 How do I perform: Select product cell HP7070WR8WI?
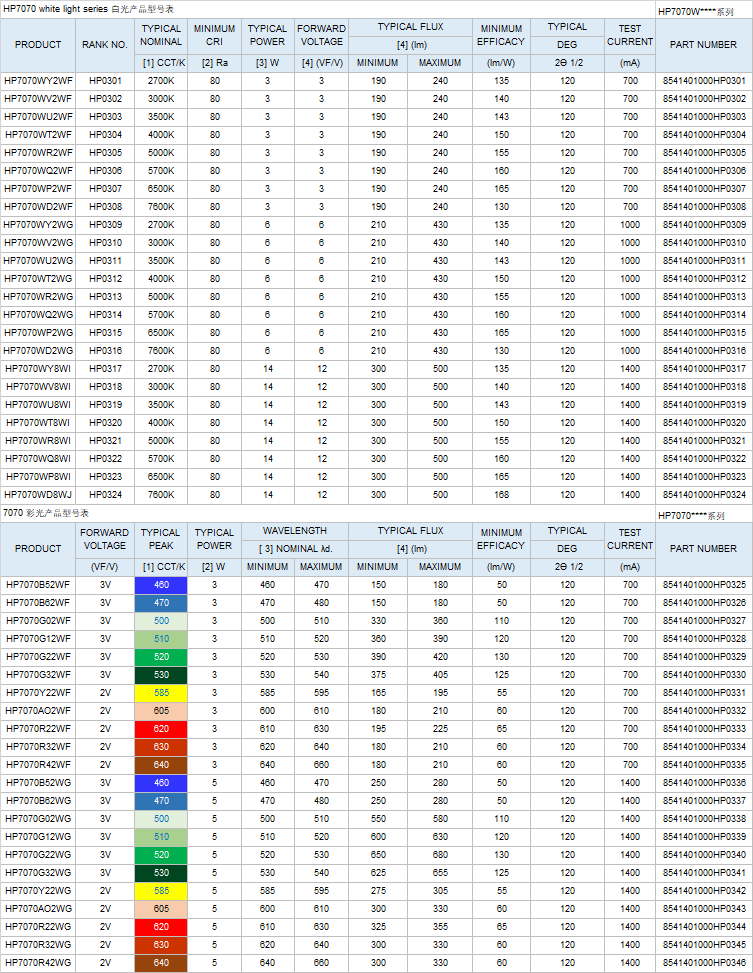pyautogui.click(x=38, y=441)
